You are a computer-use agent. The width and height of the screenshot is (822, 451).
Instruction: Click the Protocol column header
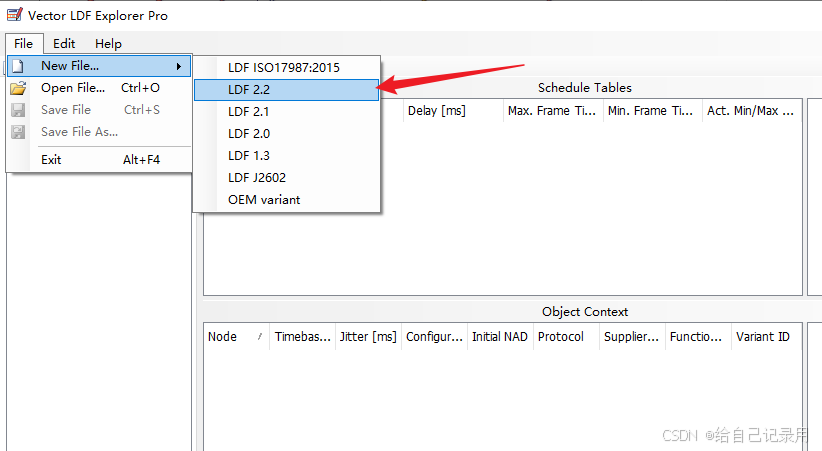pos(567,337)
